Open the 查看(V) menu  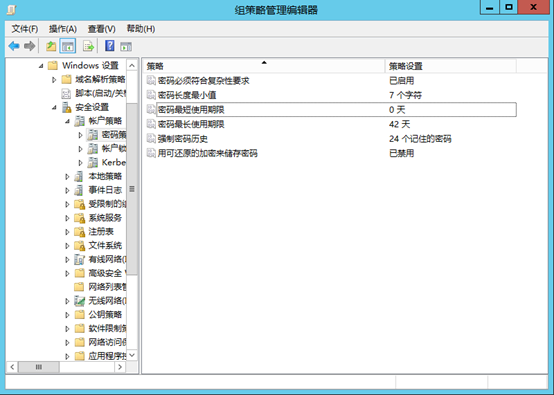pyautogui.click(x=101, y=29)
